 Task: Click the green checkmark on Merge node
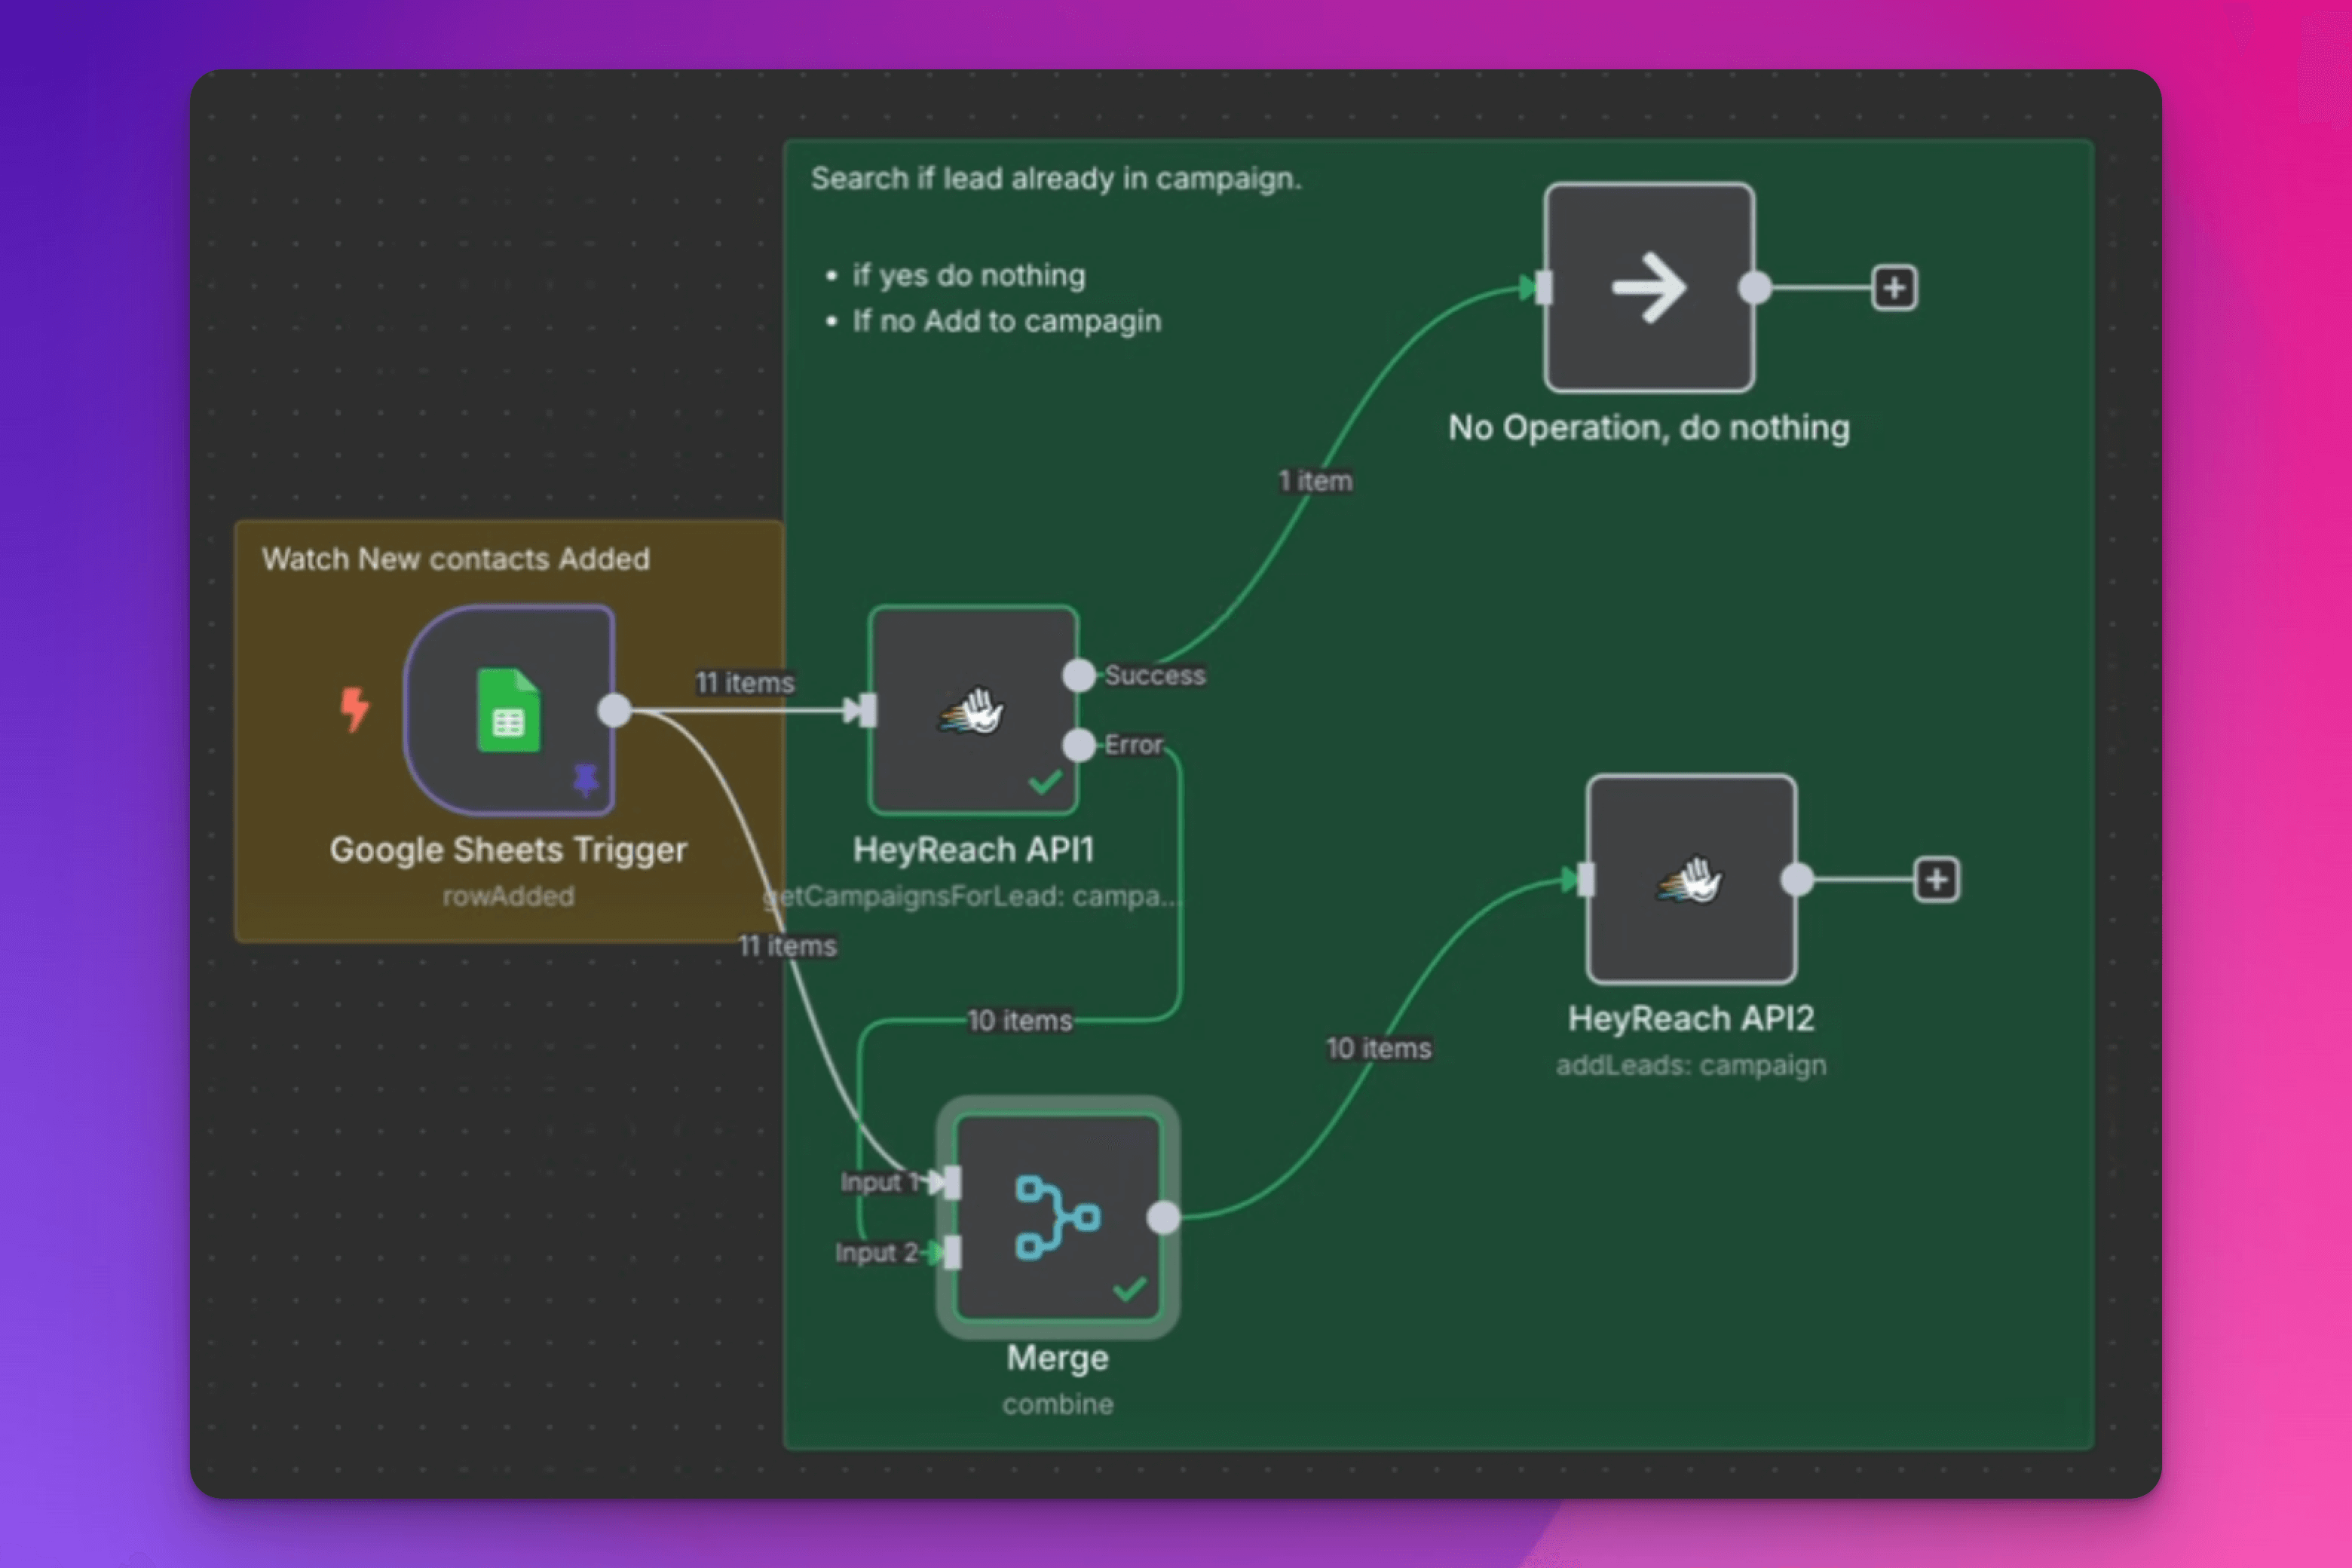point(1130,1289)
